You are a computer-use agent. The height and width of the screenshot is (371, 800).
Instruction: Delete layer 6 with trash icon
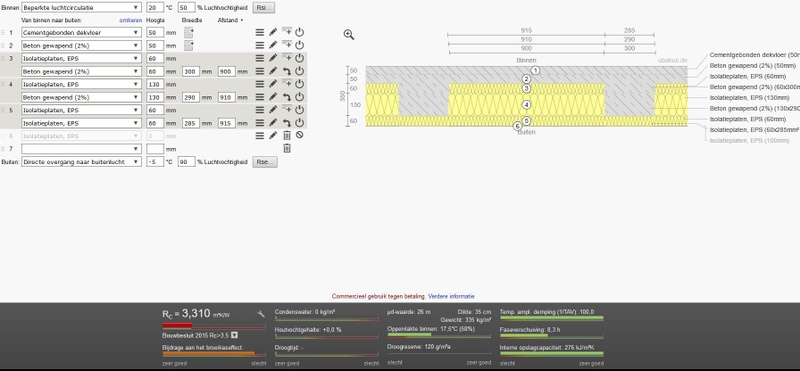(287, 135)
